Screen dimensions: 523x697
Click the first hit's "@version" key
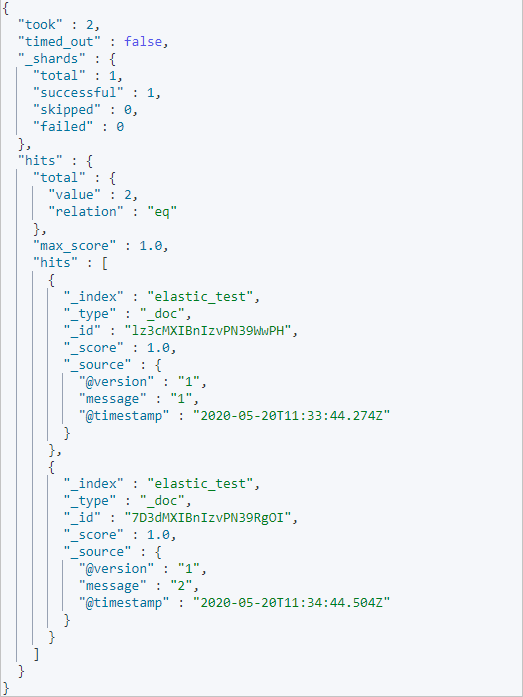pyautogui.click(x=116, y=382)
